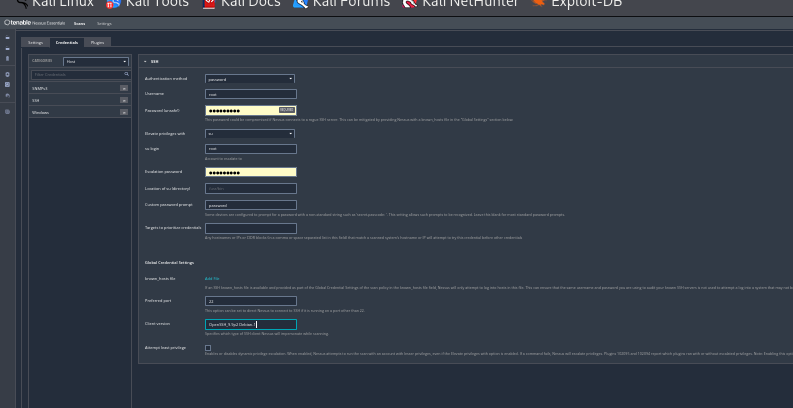Switch to the Settings tab of the scan
Screen dimensions: 793x408
tap(35, 42)
